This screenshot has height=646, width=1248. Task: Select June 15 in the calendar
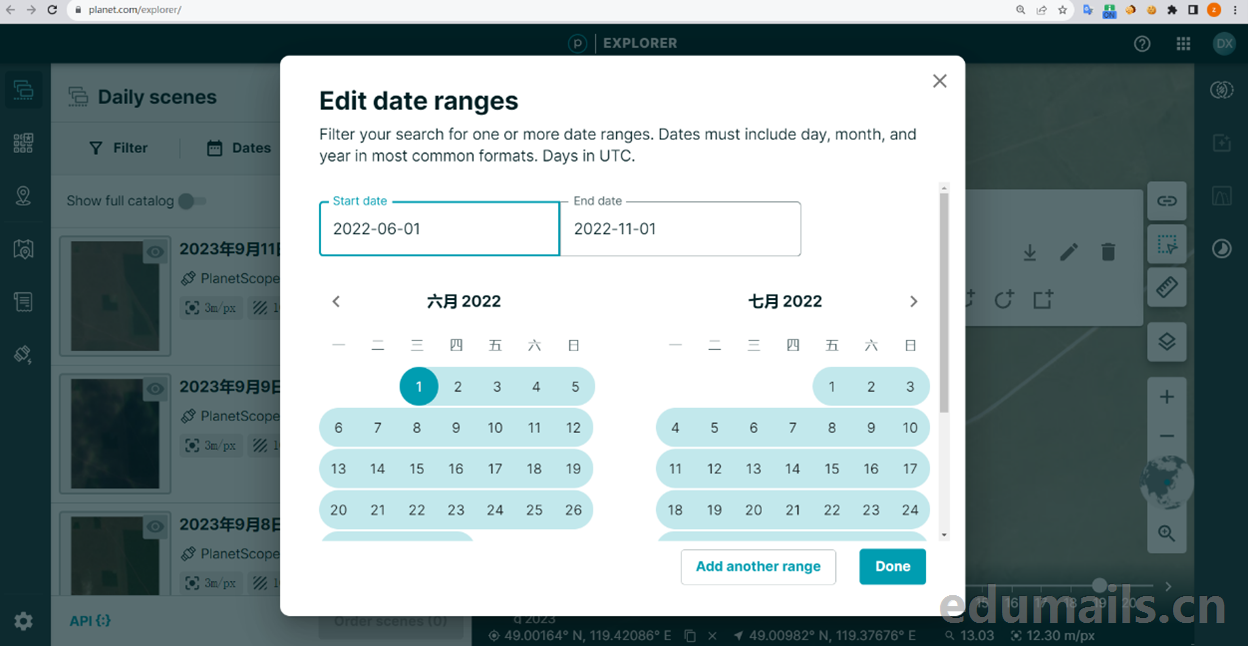click(417, 469)
